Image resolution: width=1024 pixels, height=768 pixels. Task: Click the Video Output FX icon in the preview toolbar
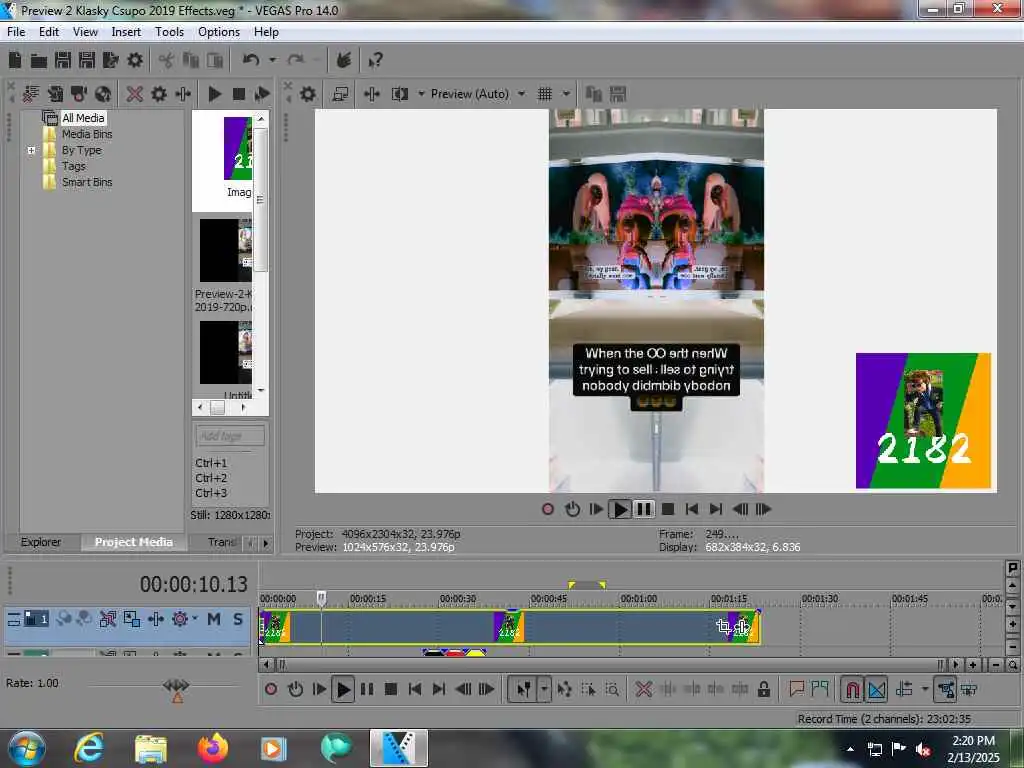click(372, 94)
